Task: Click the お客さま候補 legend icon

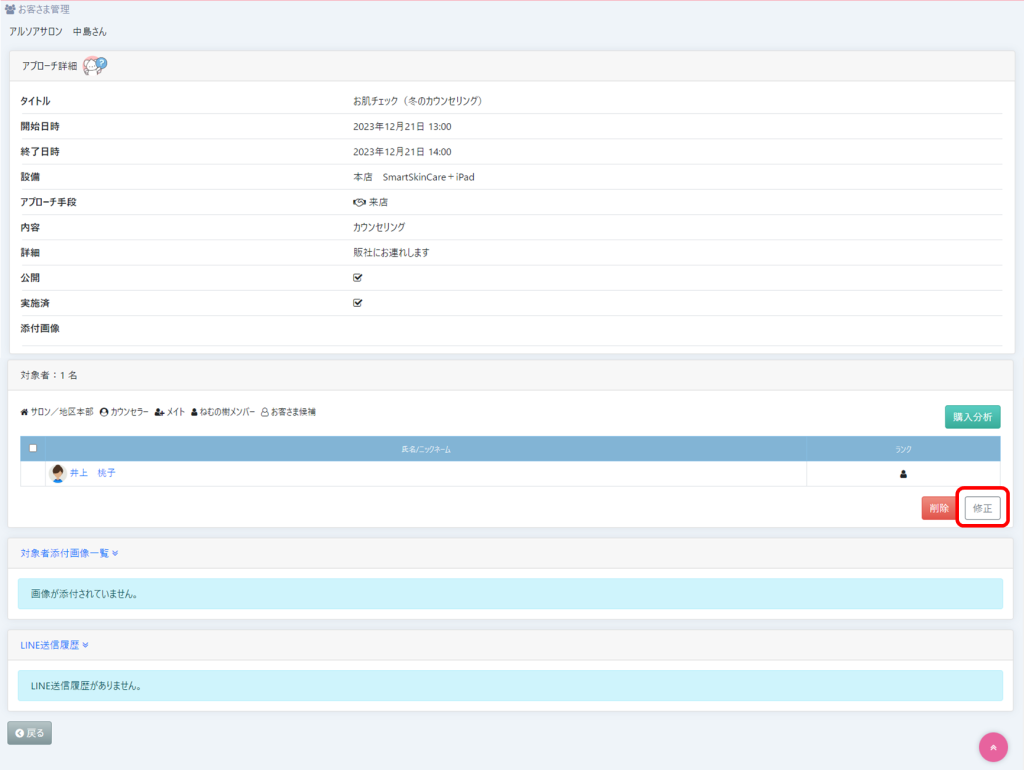Action: [265, 412]
